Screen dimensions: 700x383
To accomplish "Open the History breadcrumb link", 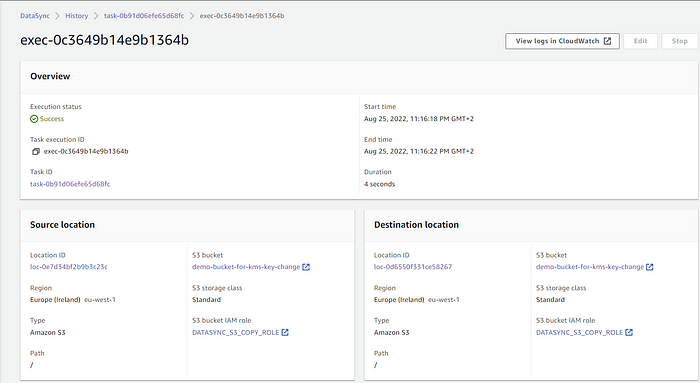I will [x=77, y=16].
